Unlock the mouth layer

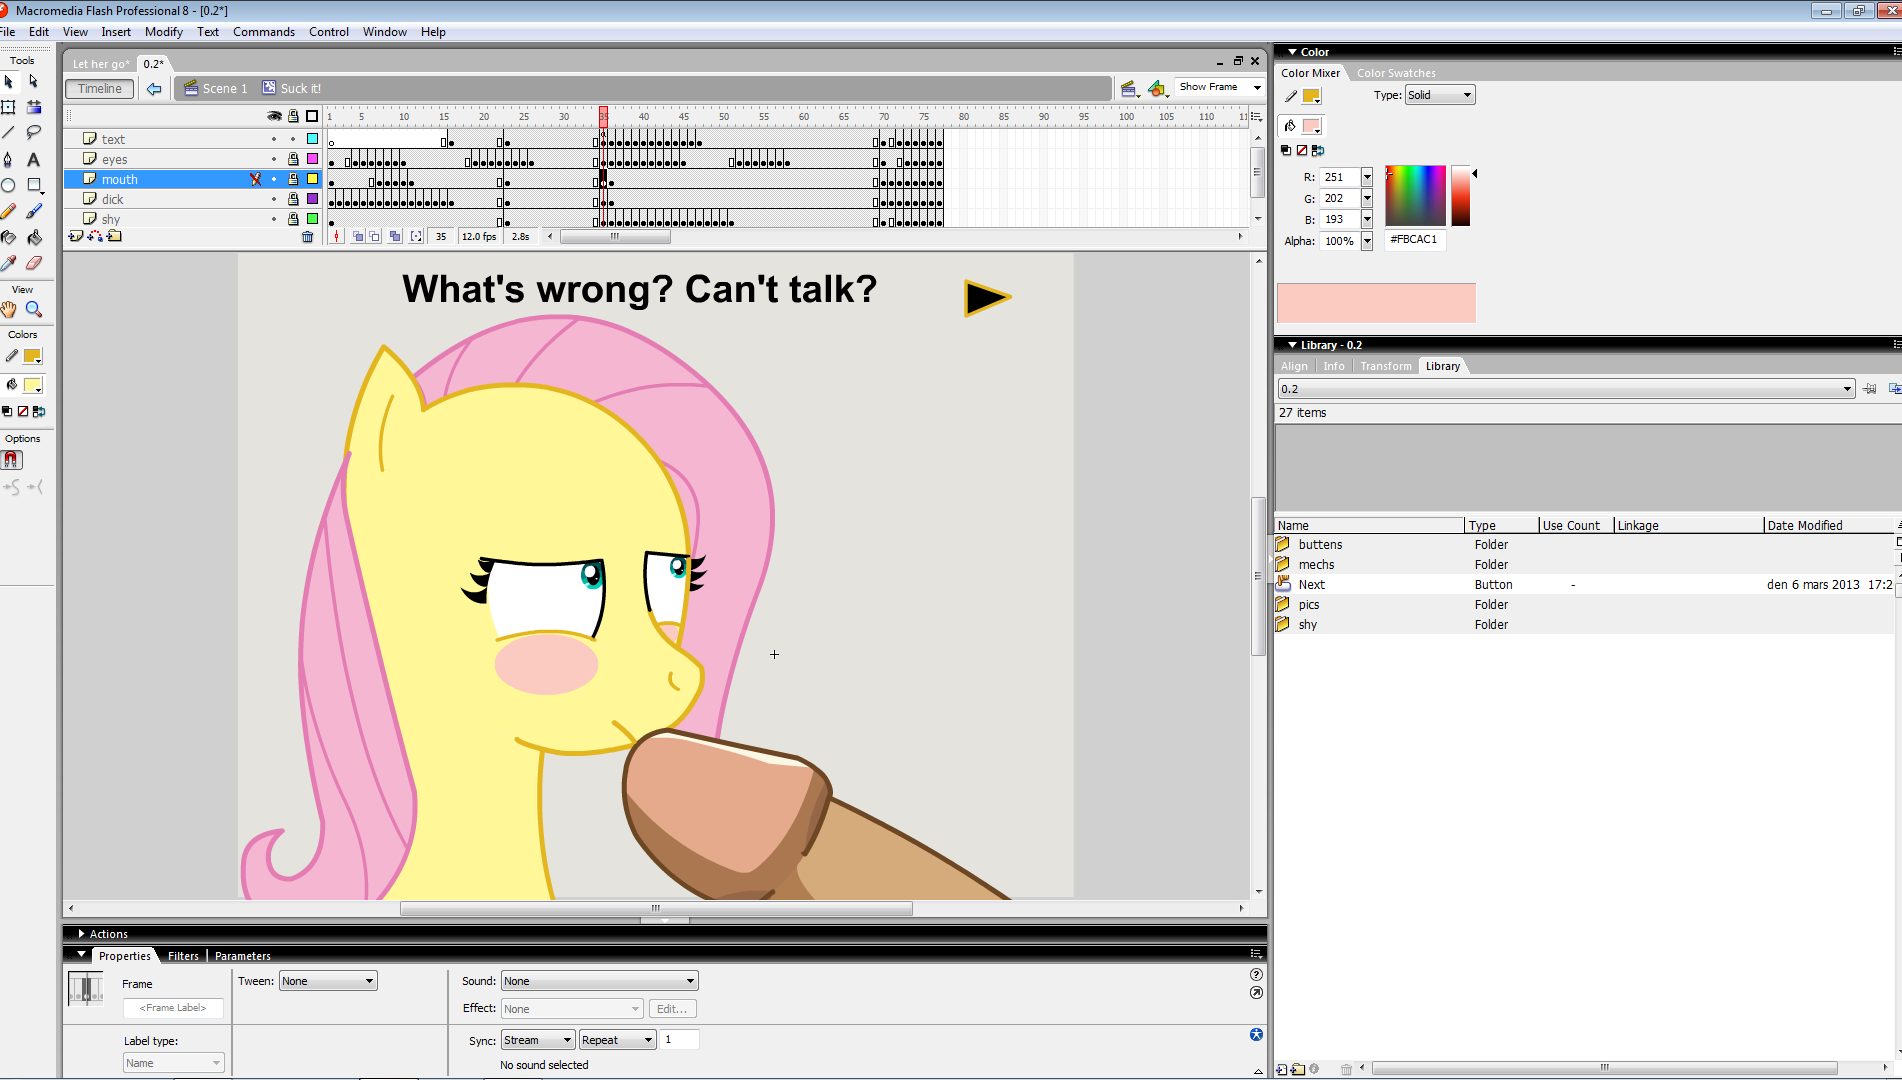pos(293,179)
